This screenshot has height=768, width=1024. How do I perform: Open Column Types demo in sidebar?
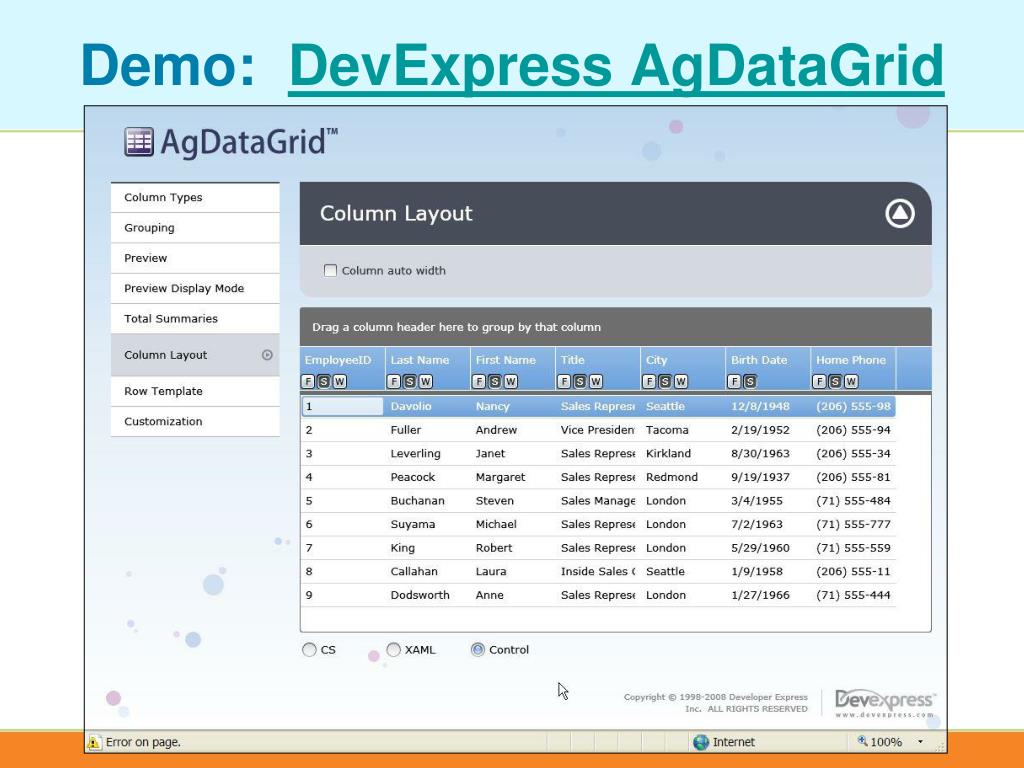pyautogui.click(x=195, y=197)
